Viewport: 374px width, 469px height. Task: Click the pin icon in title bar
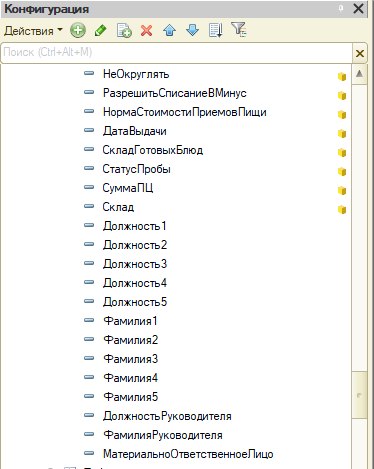tap(341, 8)
